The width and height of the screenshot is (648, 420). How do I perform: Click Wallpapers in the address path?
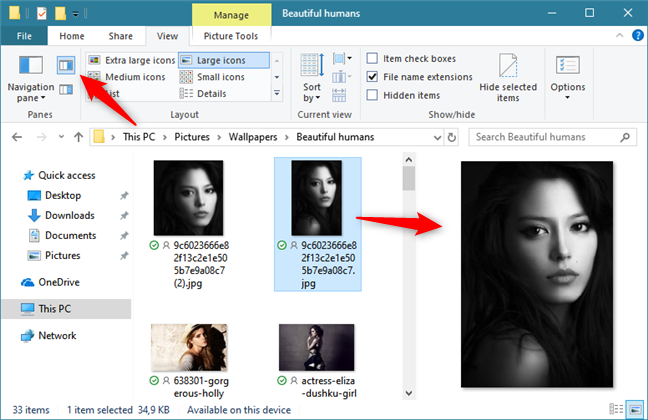(253, 137)
